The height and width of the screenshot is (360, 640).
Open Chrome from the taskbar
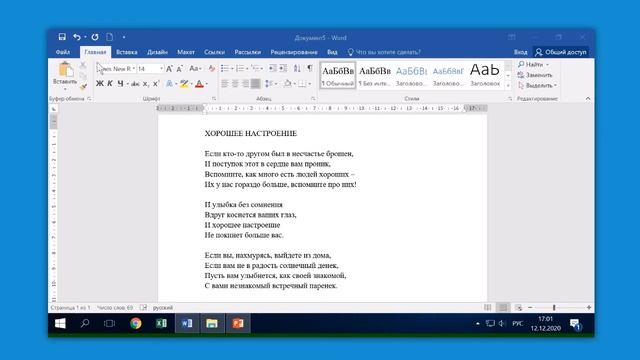click(x=136, y=324)
